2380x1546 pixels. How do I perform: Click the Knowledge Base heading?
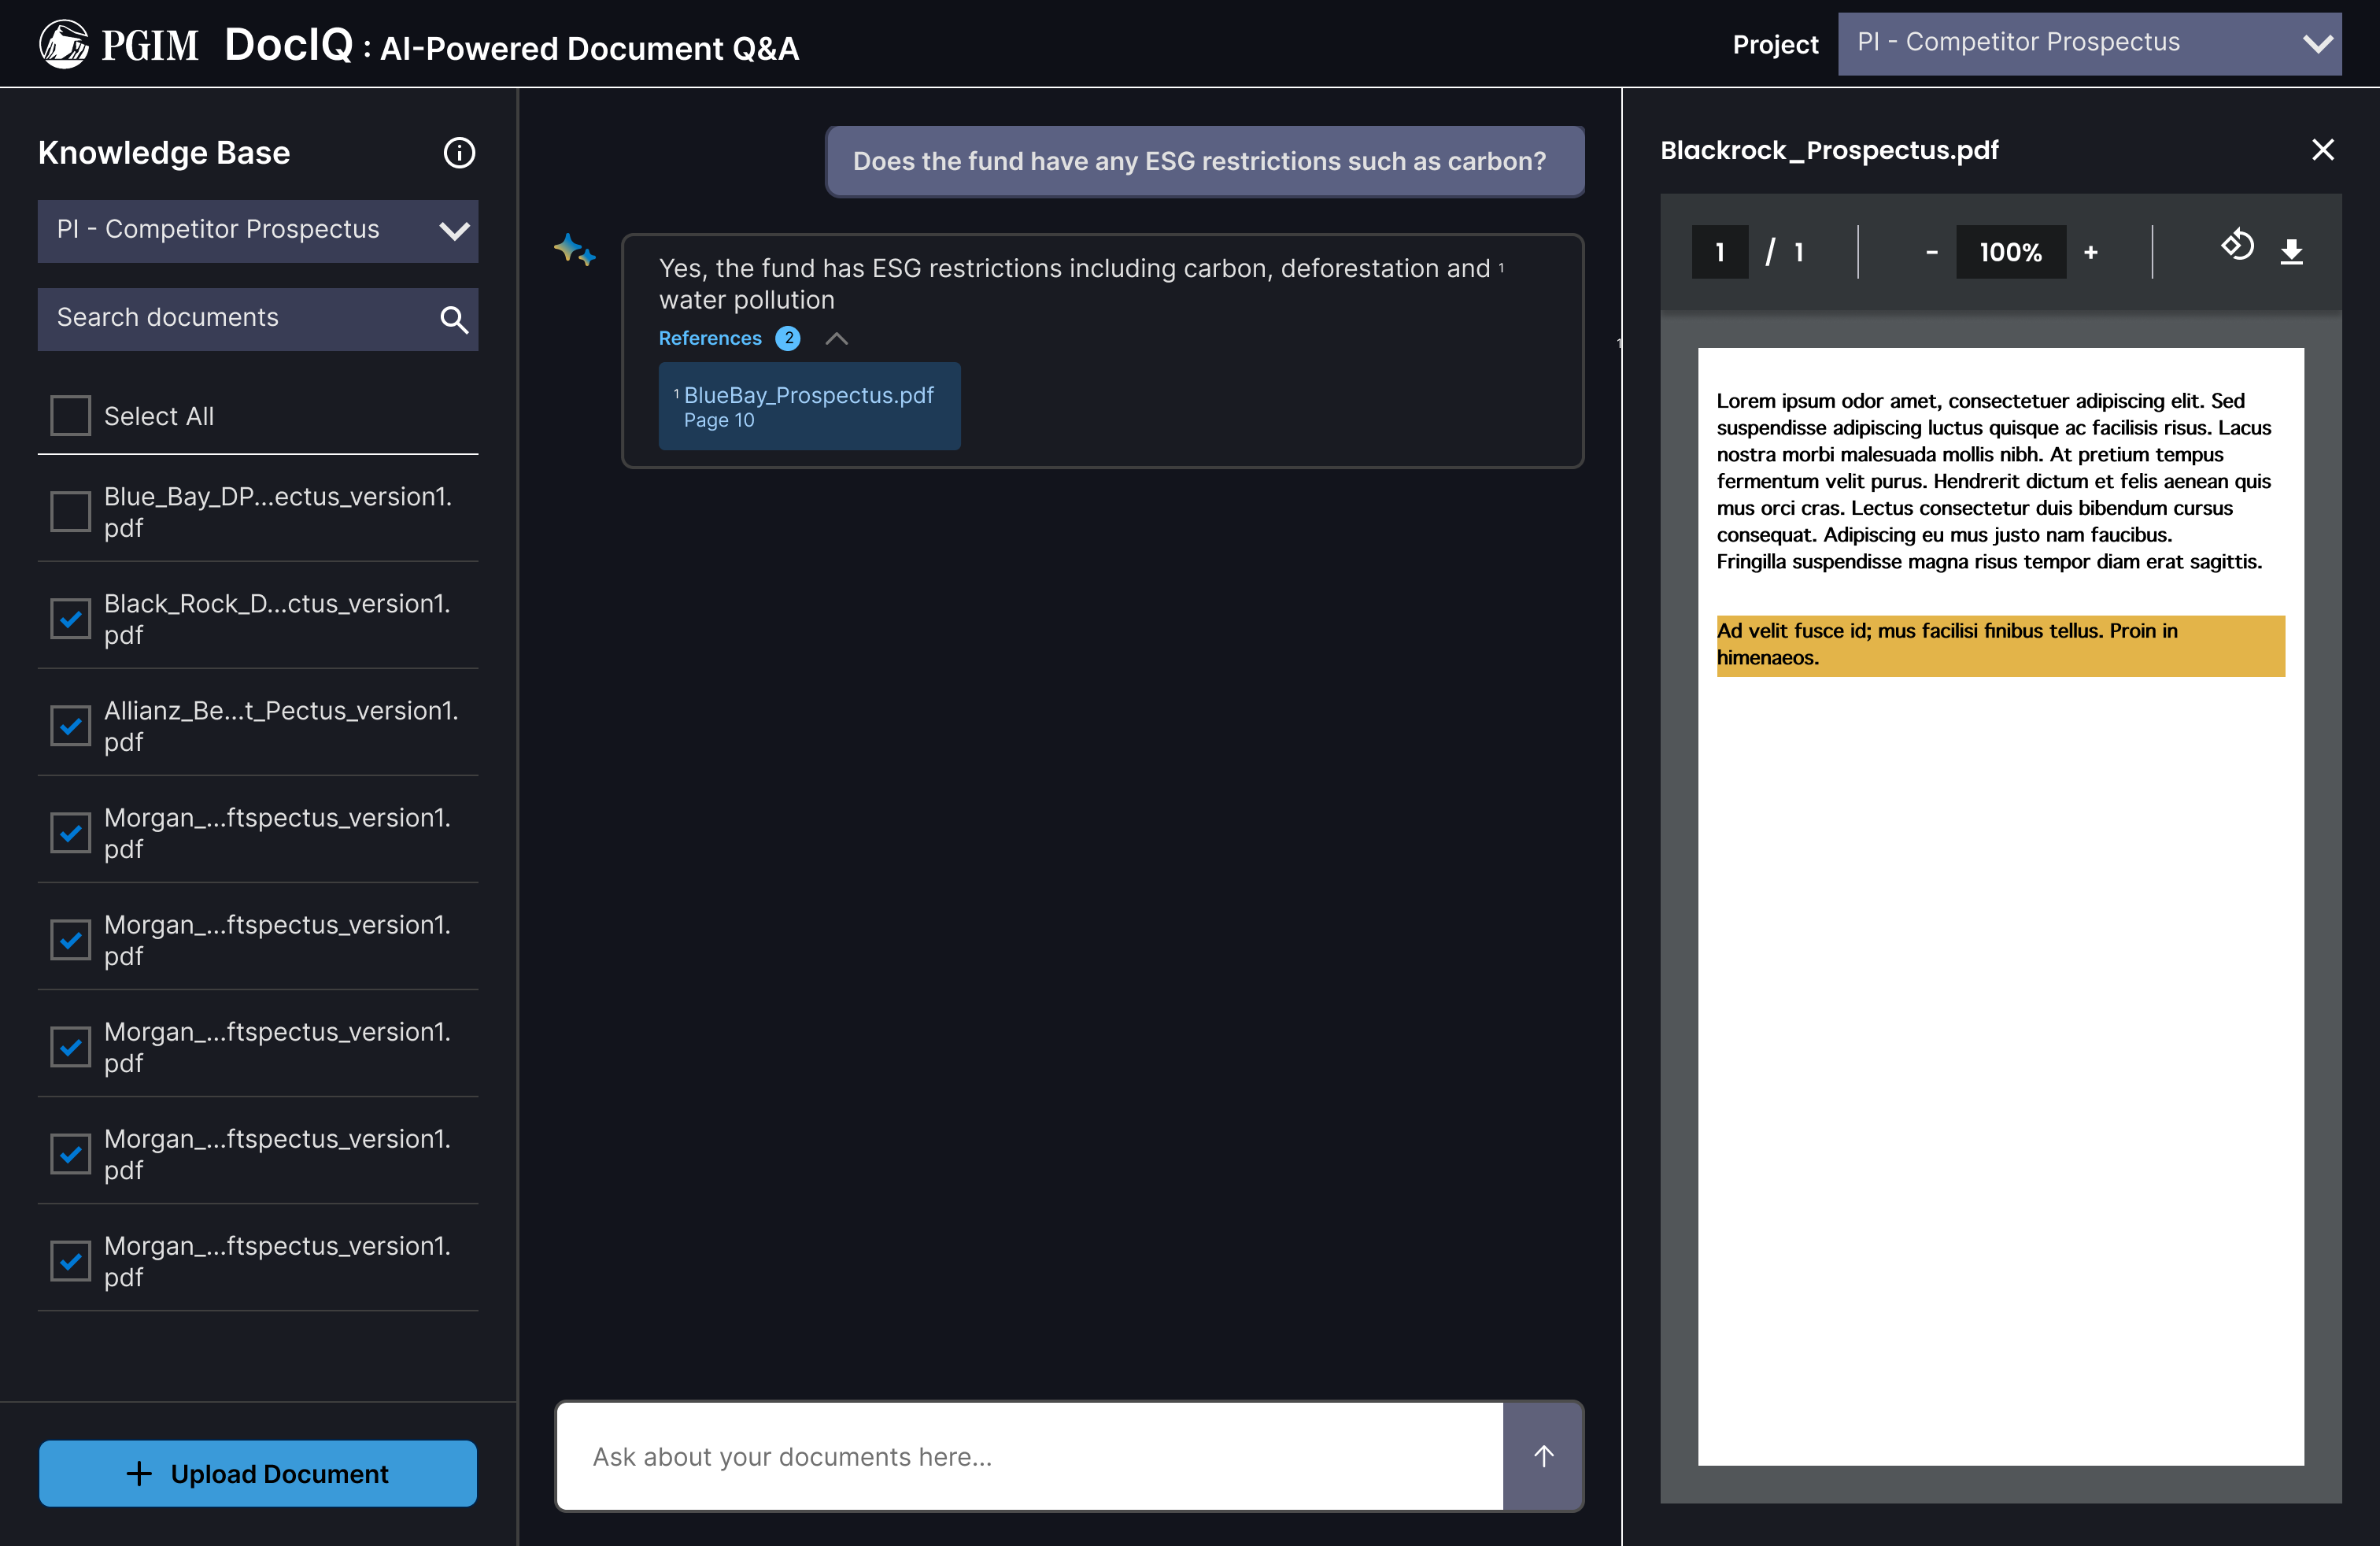click(x=164, y=153)
